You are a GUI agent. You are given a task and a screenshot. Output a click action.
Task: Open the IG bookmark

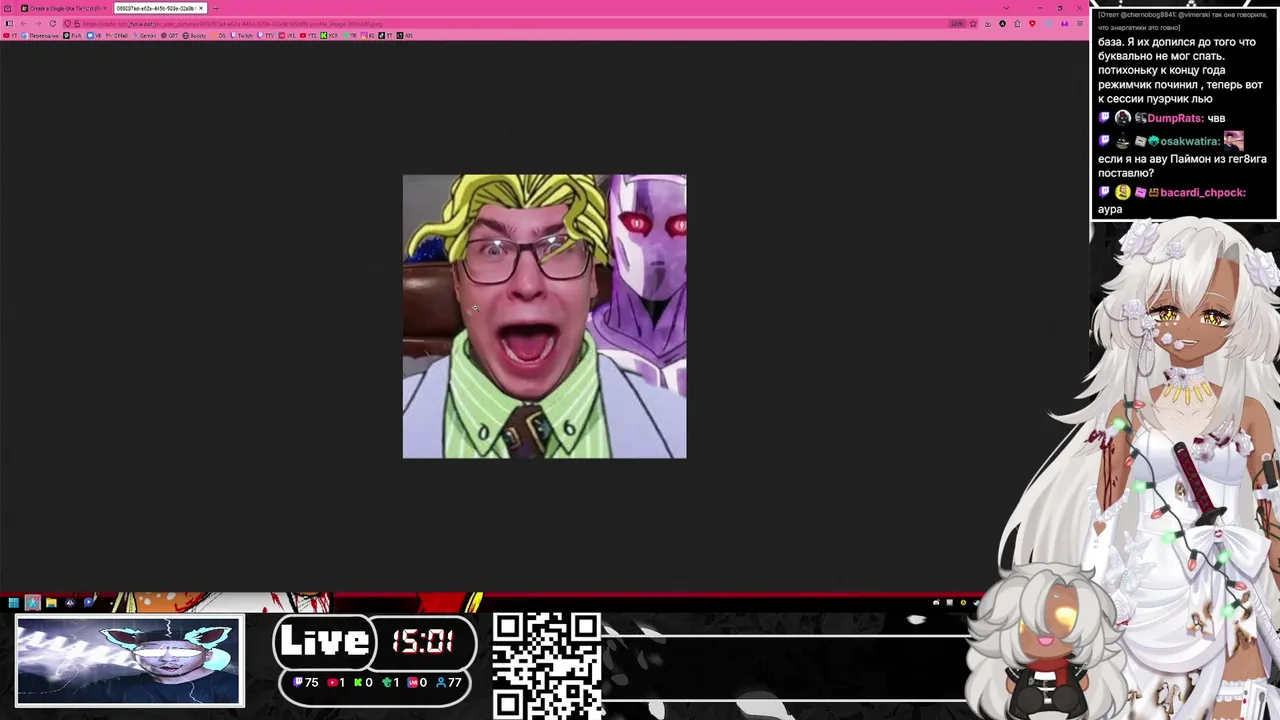point(367,35)
